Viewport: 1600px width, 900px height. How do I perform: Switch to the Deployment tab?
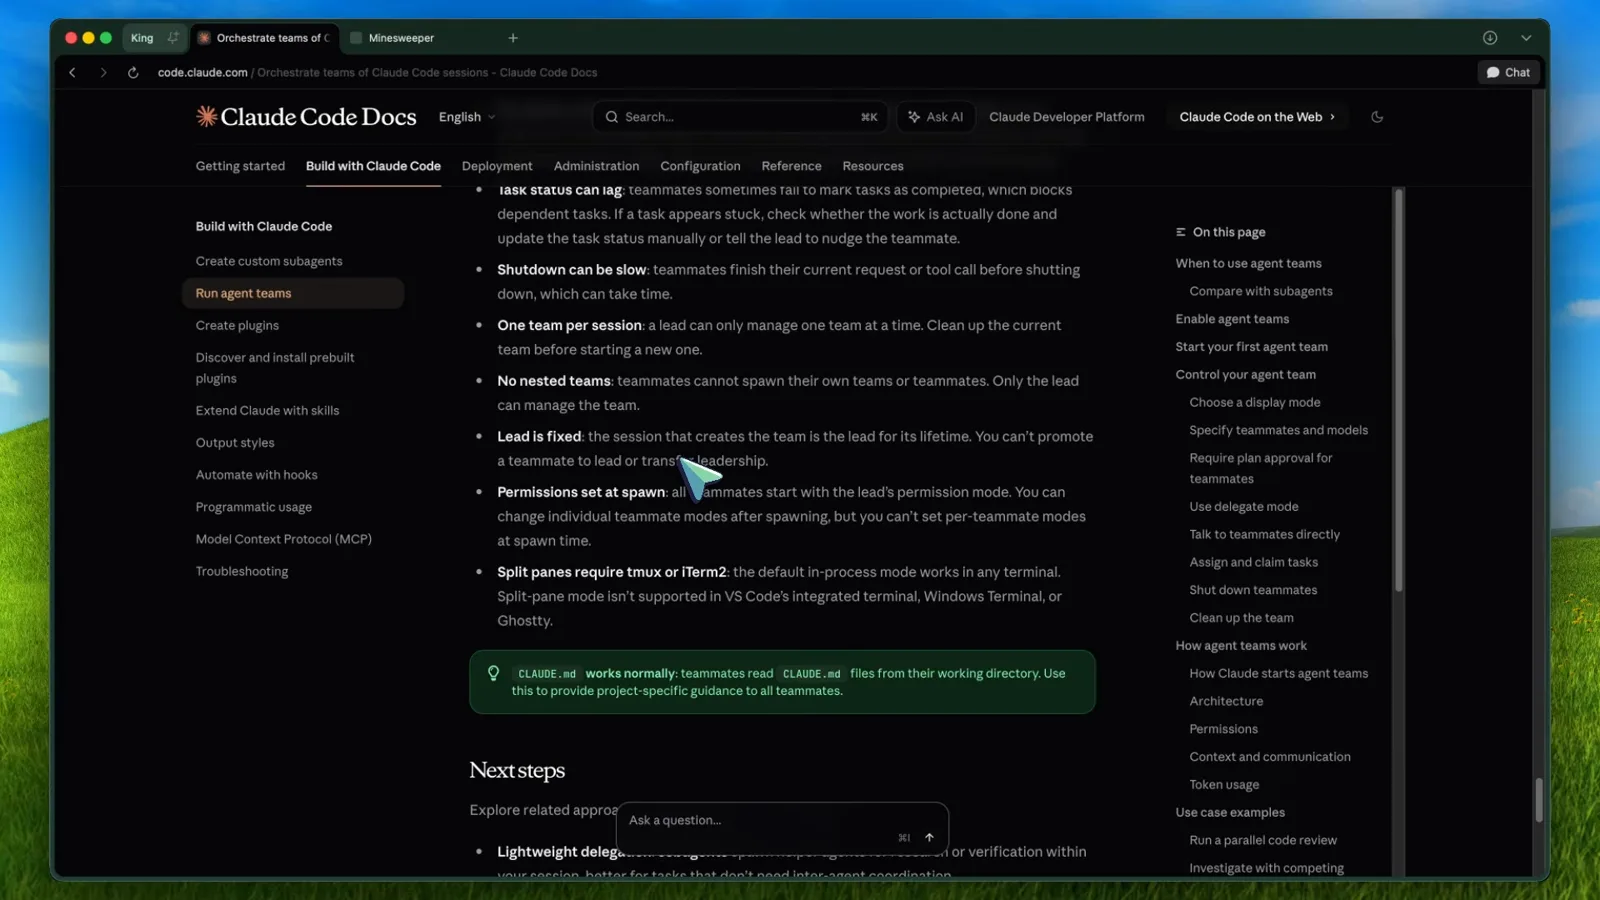click(497, 166)
